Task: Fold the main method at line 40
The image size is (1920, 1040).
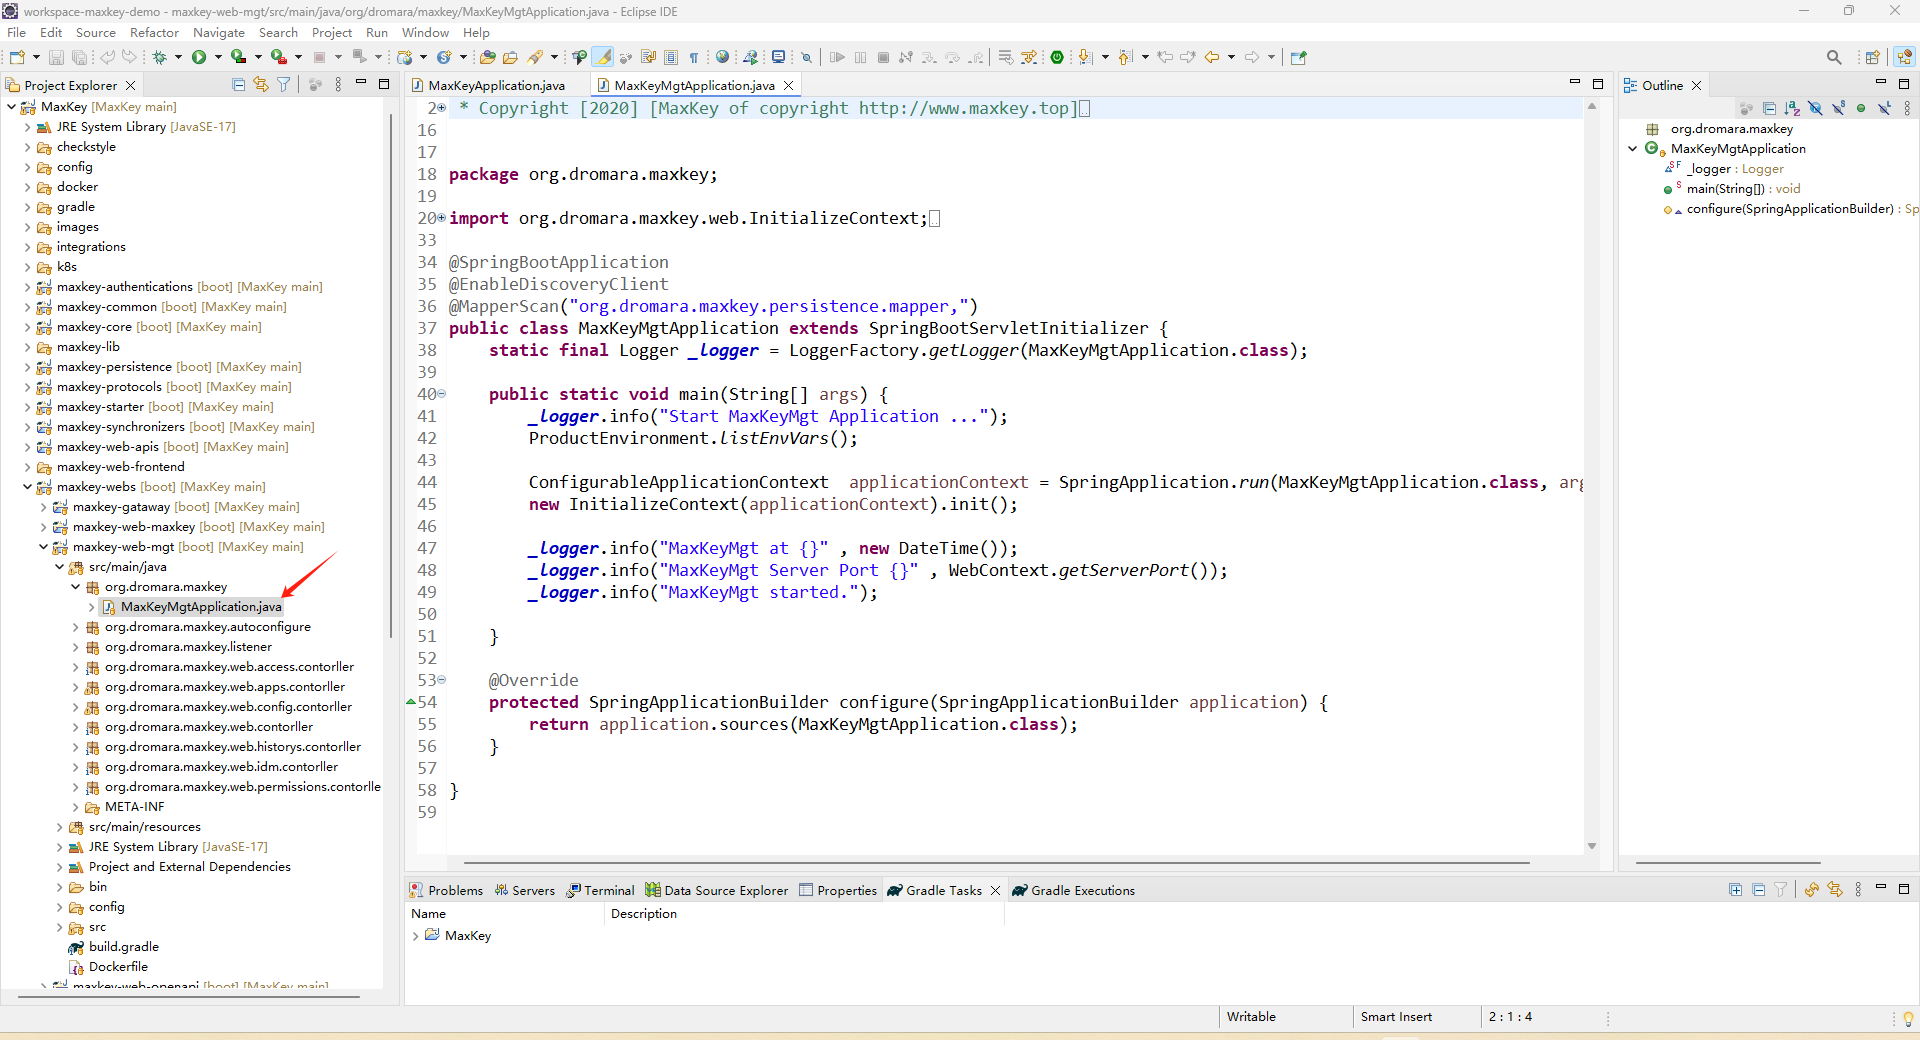Action: pos(442,394)
